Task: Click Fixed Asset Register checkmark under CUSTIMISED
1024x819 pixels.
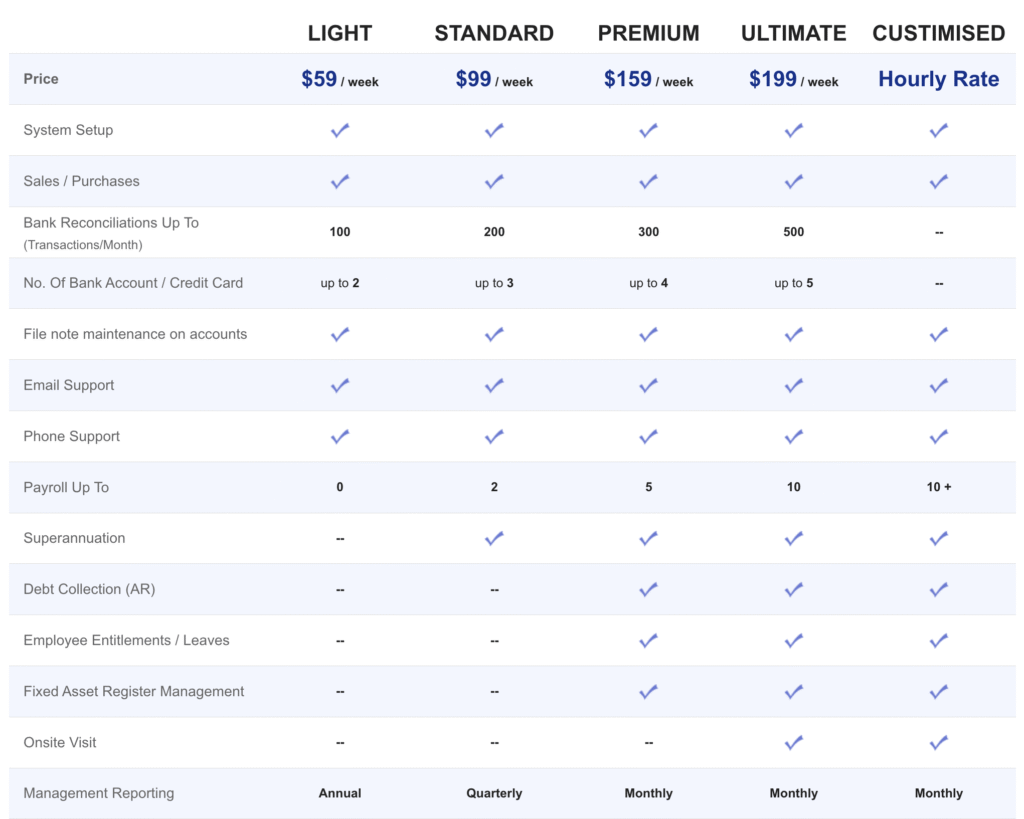Action: pyautogui.click(x=939, y=691)
